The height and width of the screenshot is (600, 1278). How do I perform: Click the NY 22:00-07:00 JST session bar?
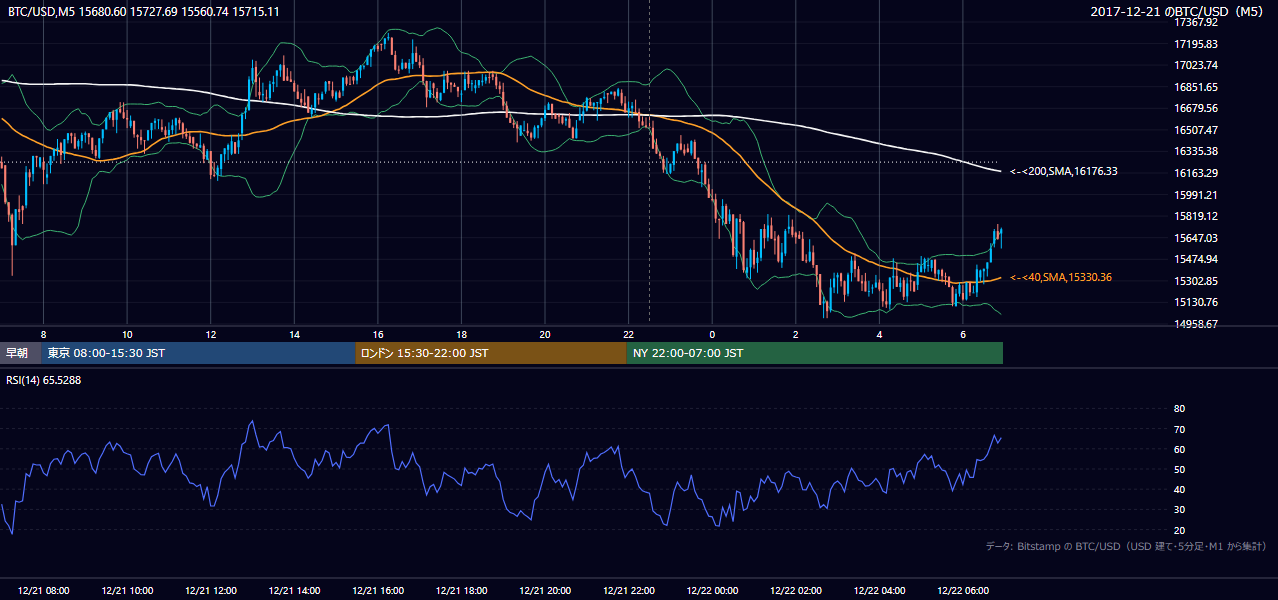(814, 353)
